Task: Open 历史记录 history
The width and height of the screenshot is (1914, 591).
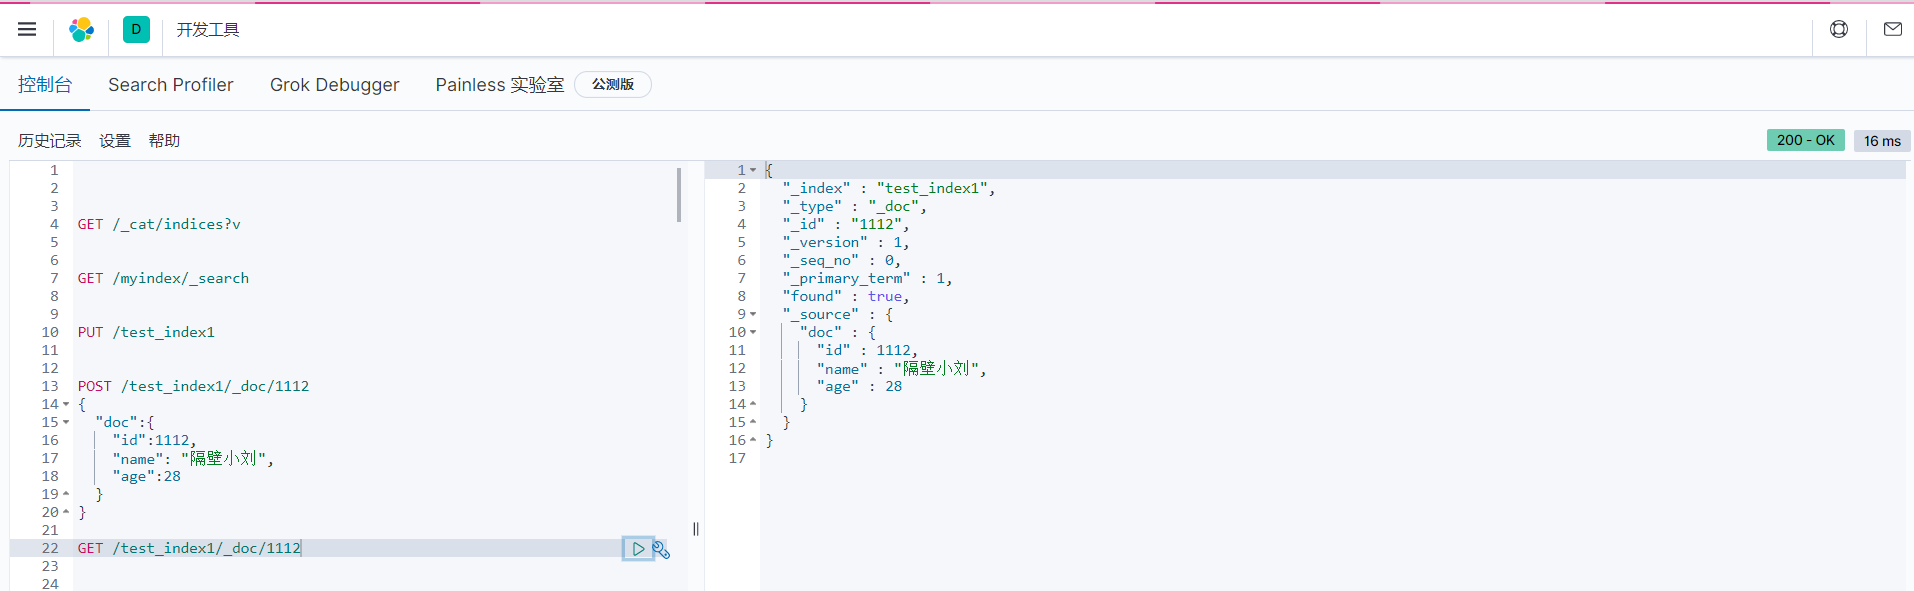Action: point(50,141)
